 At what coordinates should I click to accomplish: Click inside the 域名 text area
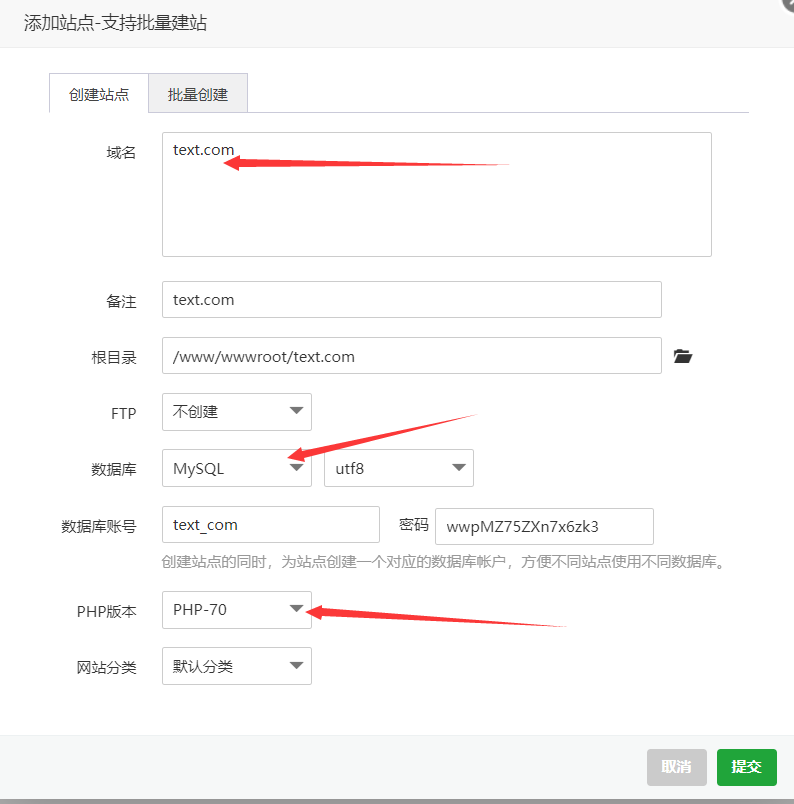436,194
